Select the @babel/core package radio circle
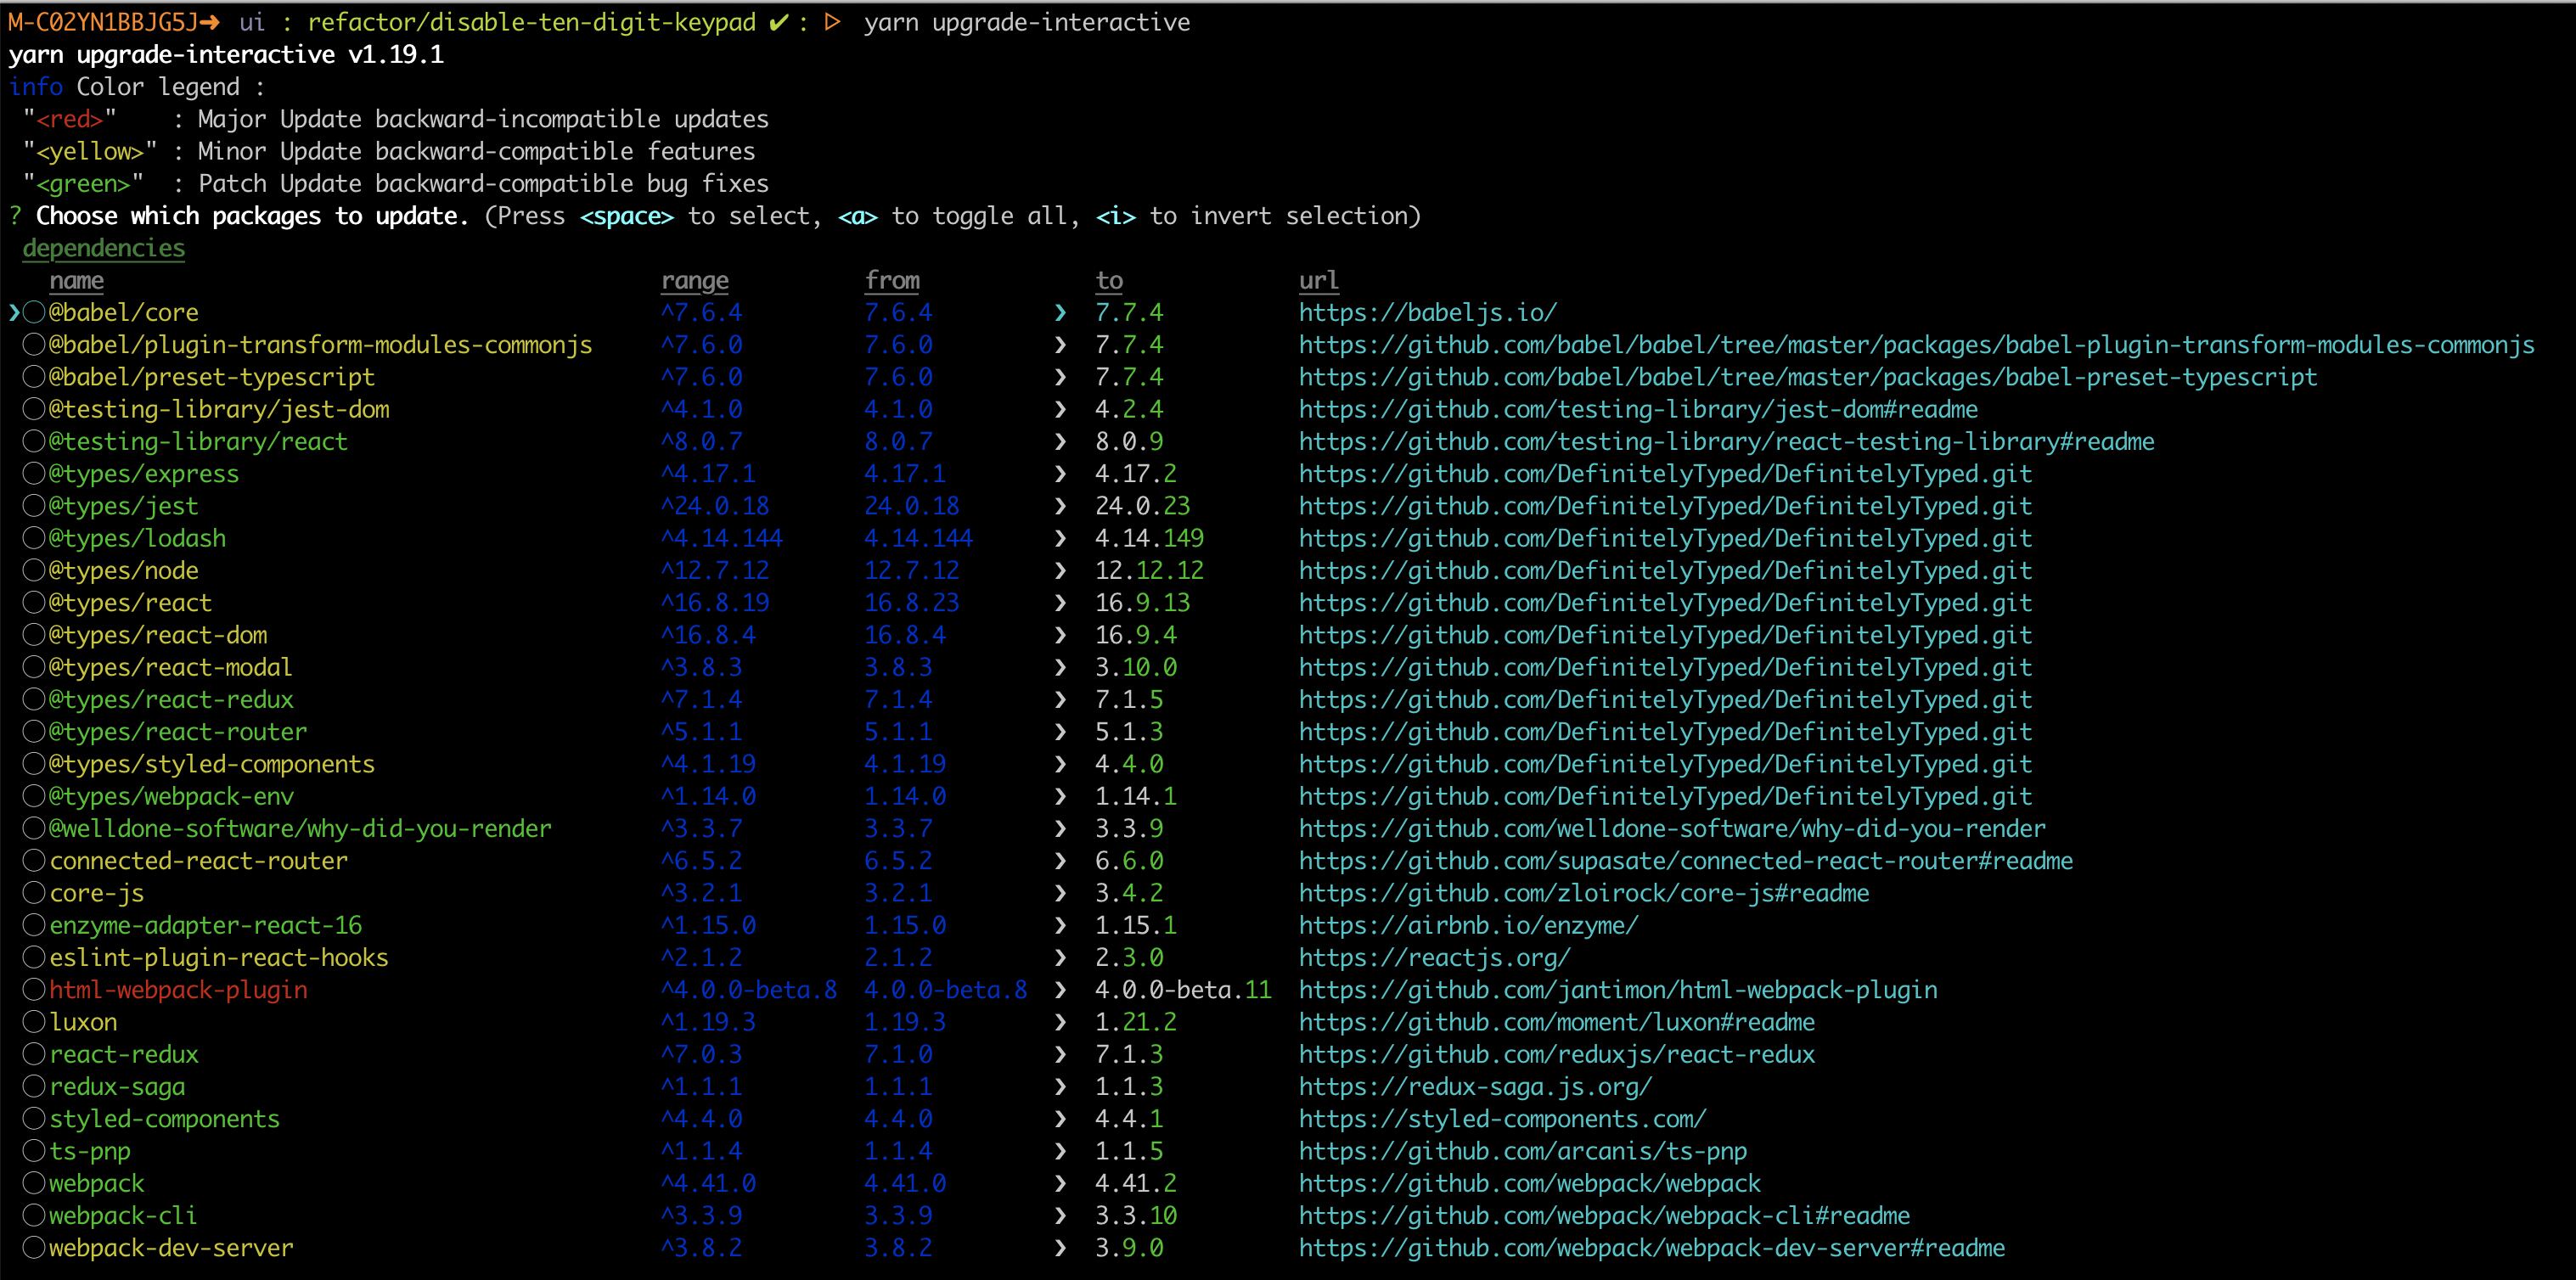 click(x=34, y=312)
